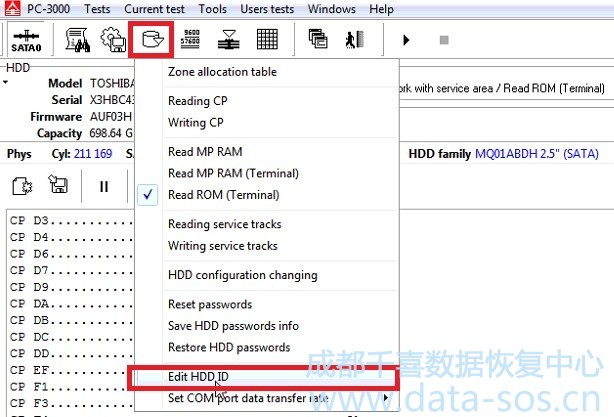The width and height of the screenshot is (614, 417).
Task: Open the Help menu
Action: pos(381,9)
